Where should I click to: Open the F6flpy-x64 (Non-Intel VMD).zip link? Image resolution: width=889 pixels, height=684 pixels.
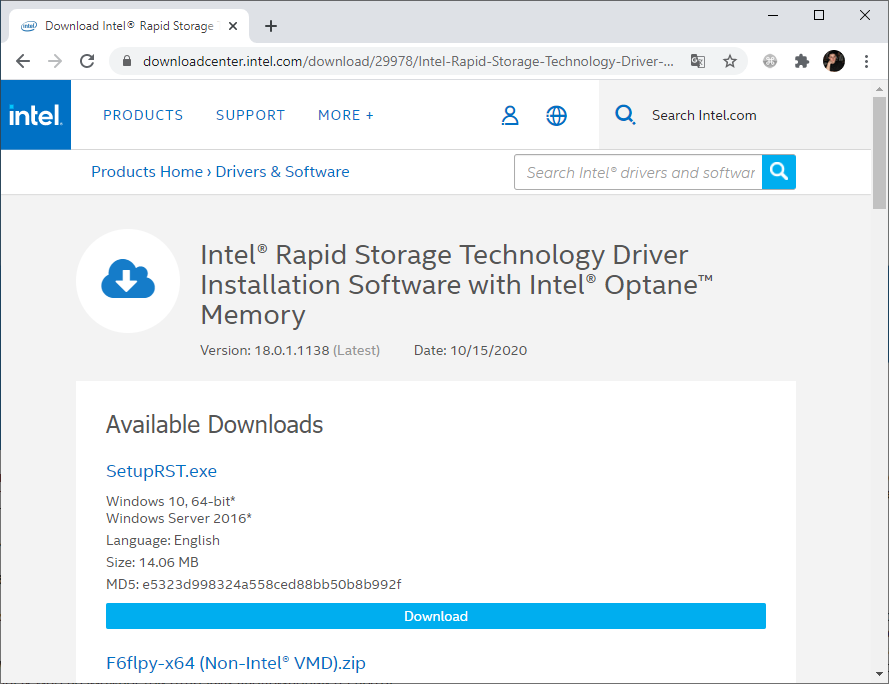point(236,663)
